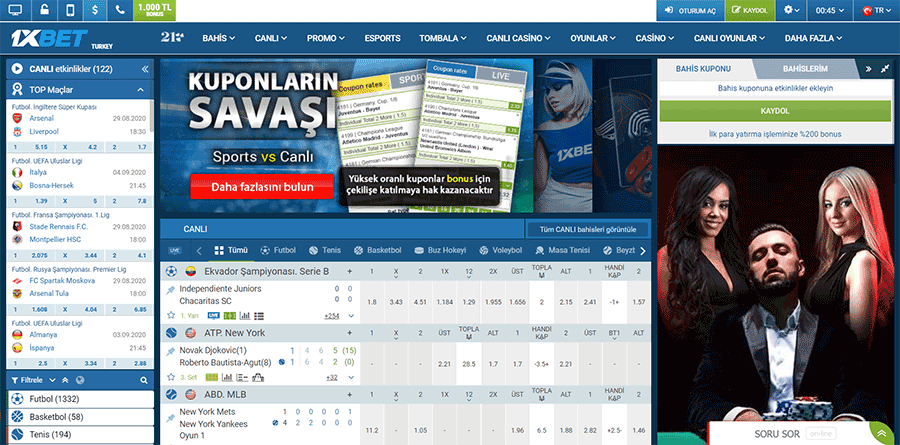The height and width of the screenshot is (445, 900).
Task: Click the 1XBET Turkey logo
Action: pyautogui.click(x=62, y=39)
